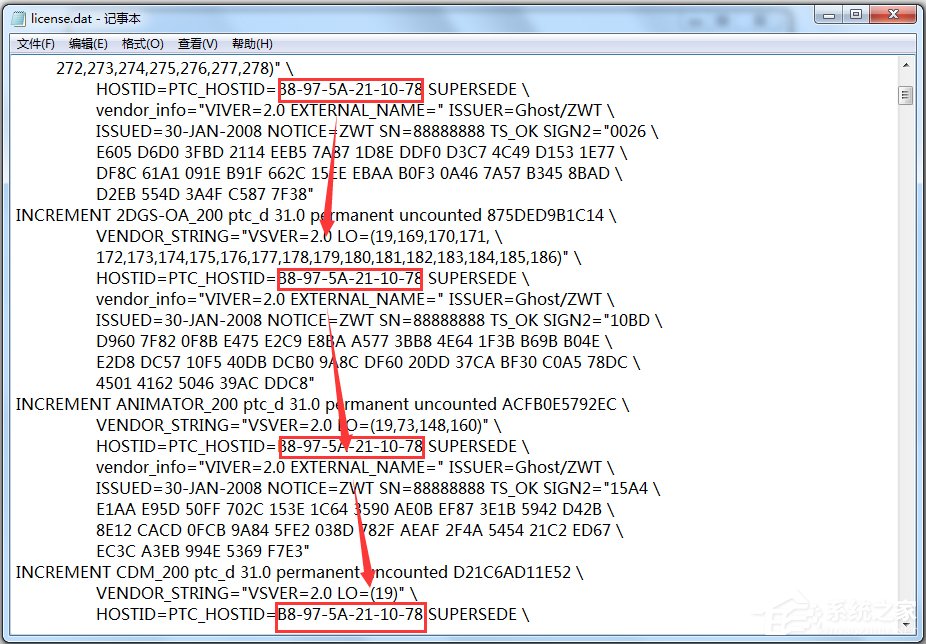Click the ISSUED line ending SIGN2="0026
The image size is (926, 644).
pyautogui.click(x=377, y=131)
